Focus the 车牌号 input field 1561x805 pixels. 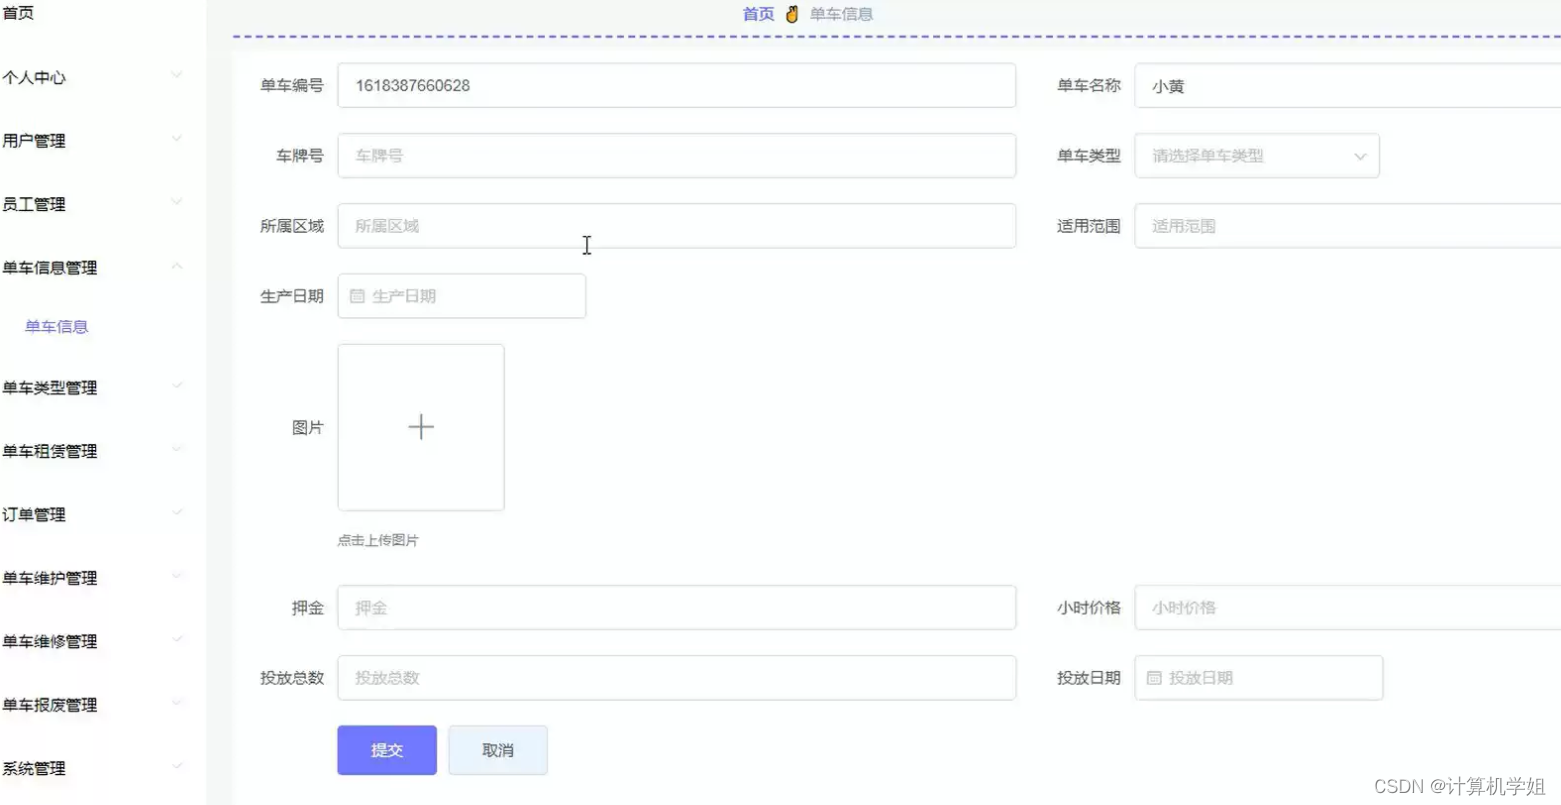pyautogui.click(x=677, y=156)
